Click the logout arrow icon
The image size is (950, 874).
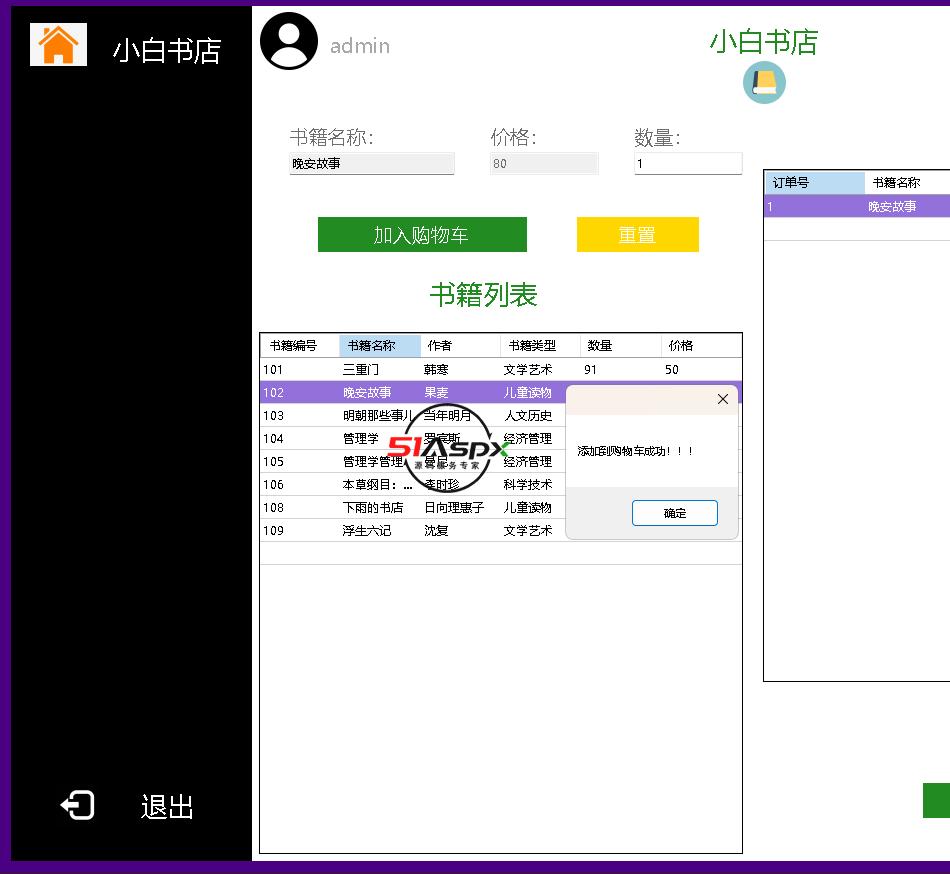pos(78,805)
